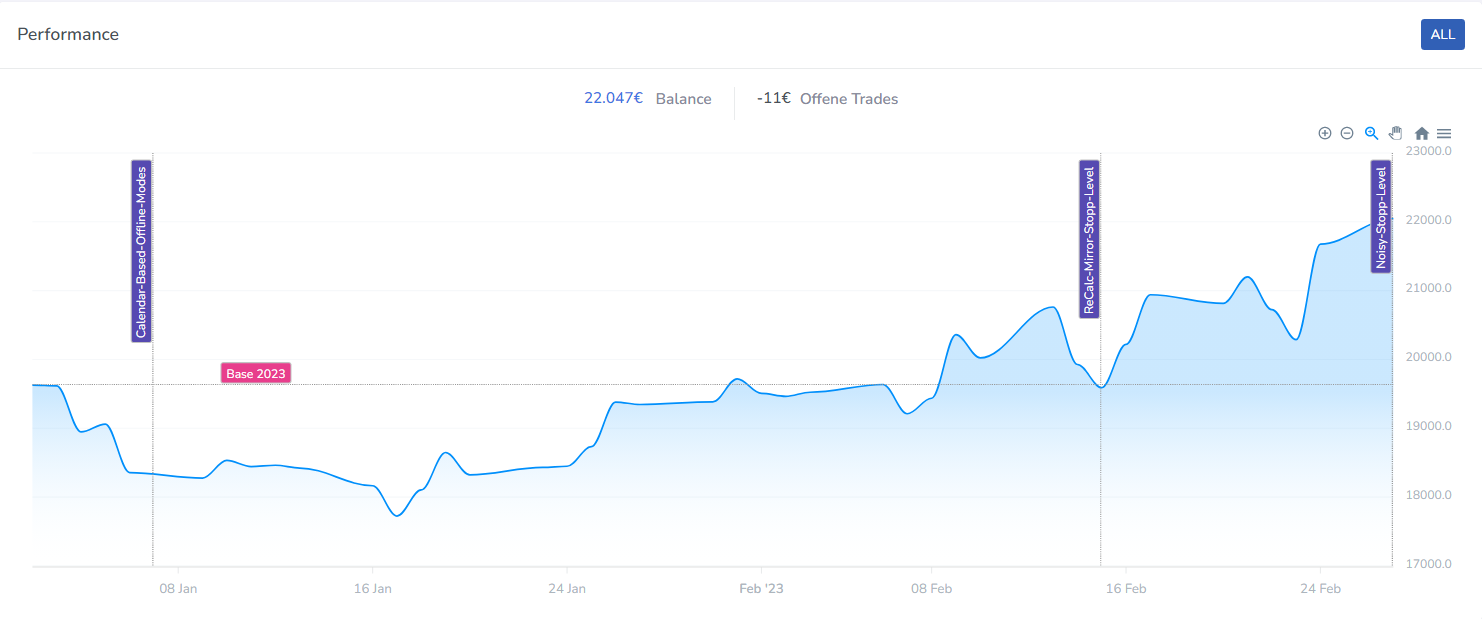Click the 08 Feb x-axis label

click(931, 589)
